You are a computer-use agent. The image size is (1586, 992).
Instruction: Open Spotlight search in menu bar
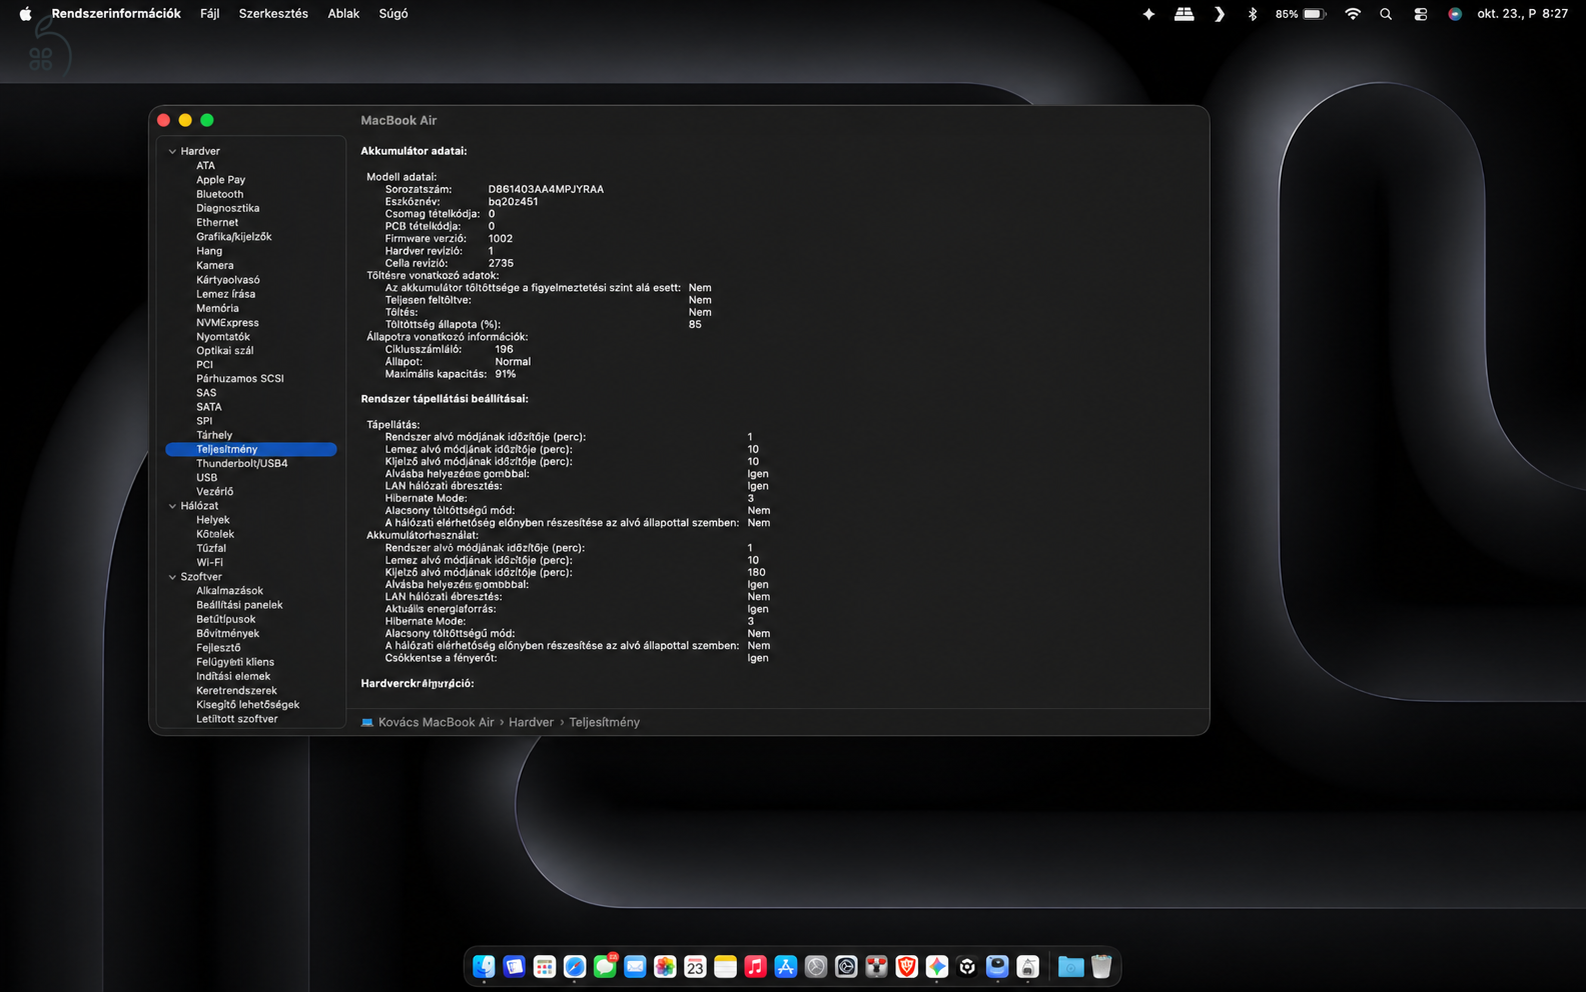click(1386, 14)
